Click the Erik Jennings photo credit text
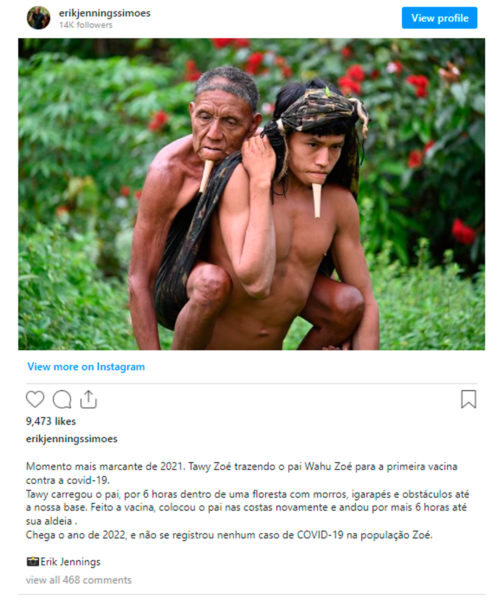This screenshot has width=499, height=600. click(70, 562)
